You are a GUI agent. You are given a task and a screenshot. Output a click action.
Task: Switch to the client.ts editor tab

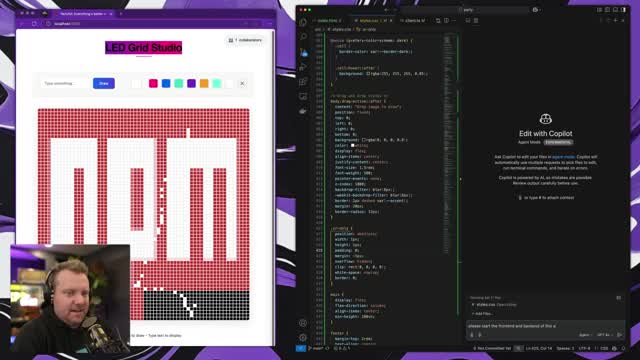pyautogui.click(x=413, y=20)
